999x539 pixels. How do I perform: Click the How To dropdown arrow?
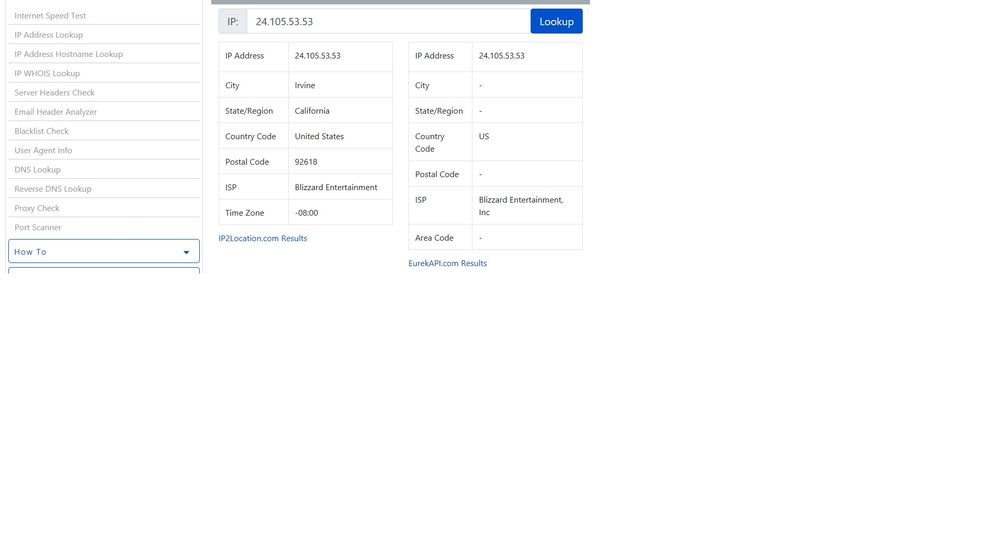tap(186, 253)
